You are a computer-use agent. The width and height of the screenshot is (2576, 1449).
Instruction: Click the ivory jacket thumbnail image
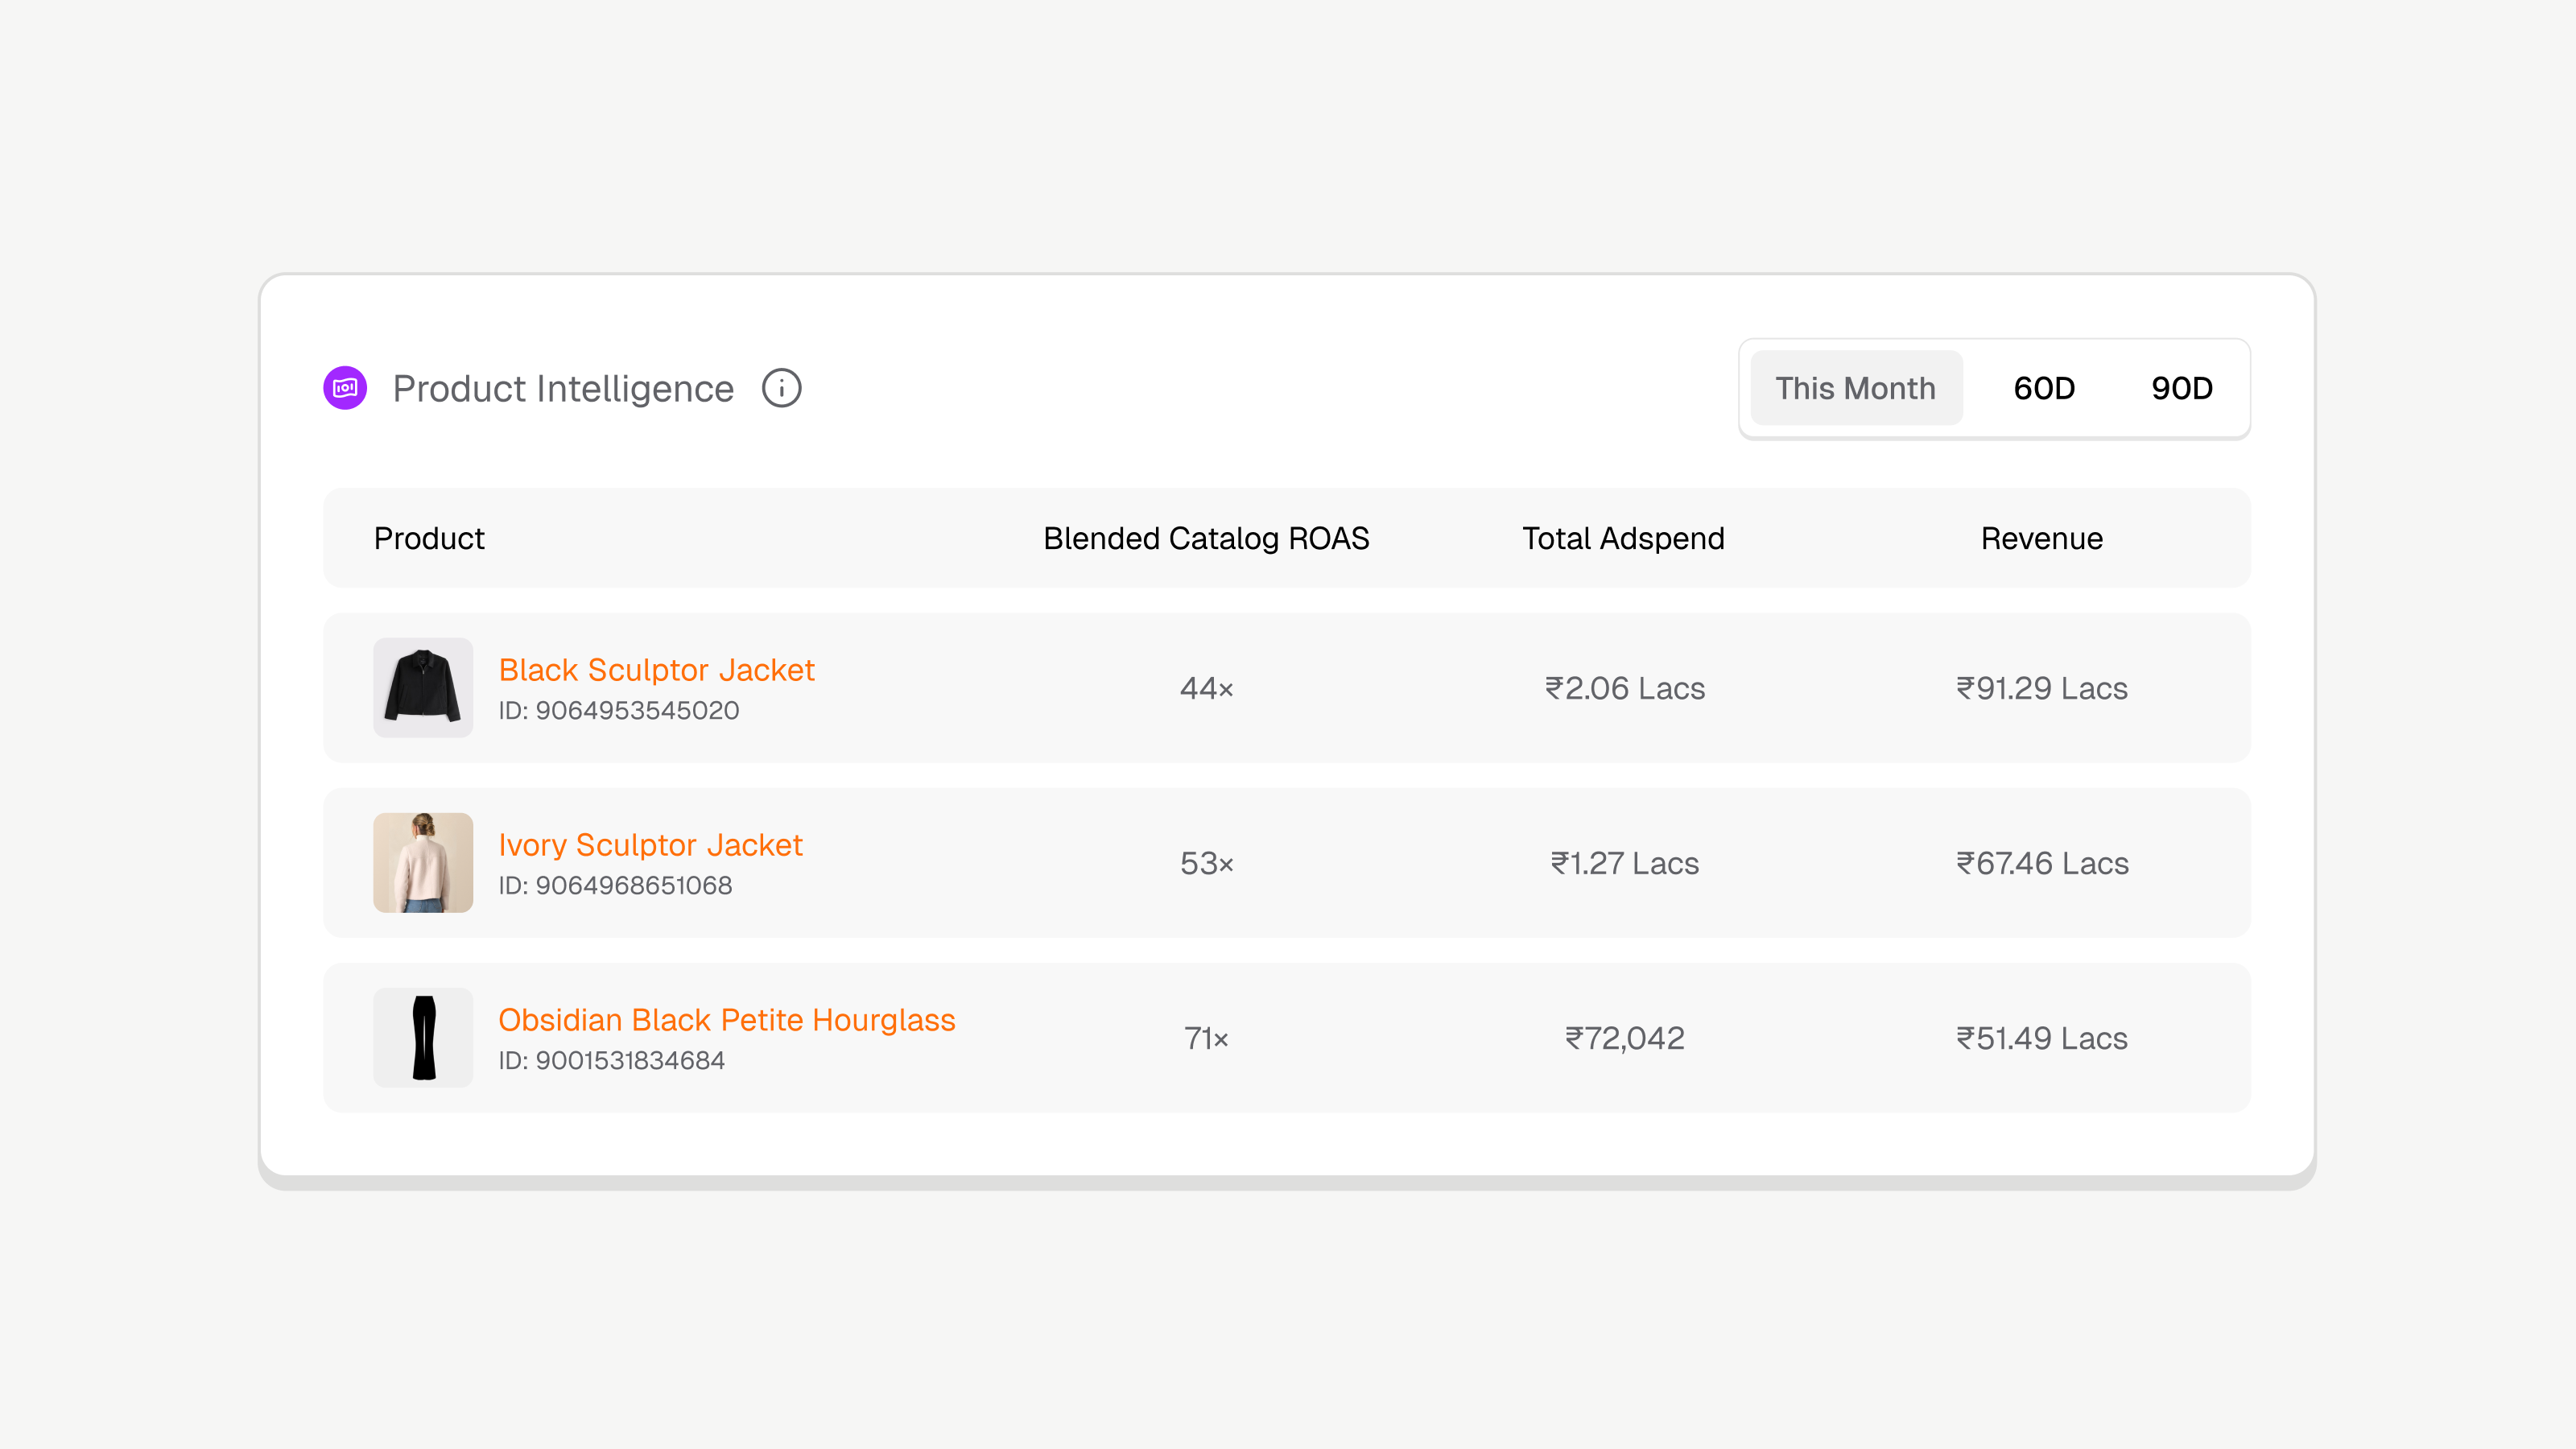click(423, 863)
